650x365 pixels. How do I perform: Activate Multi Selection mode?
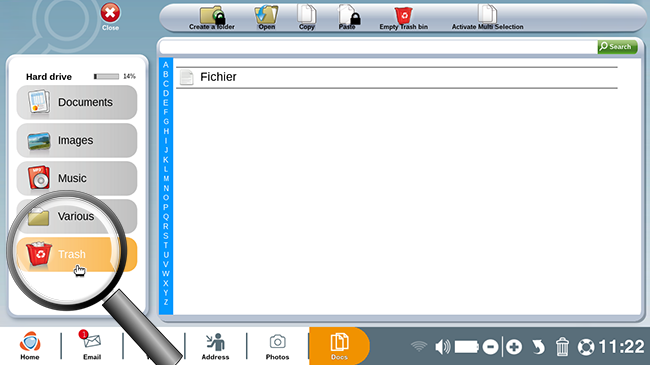(x=487, y=18)
